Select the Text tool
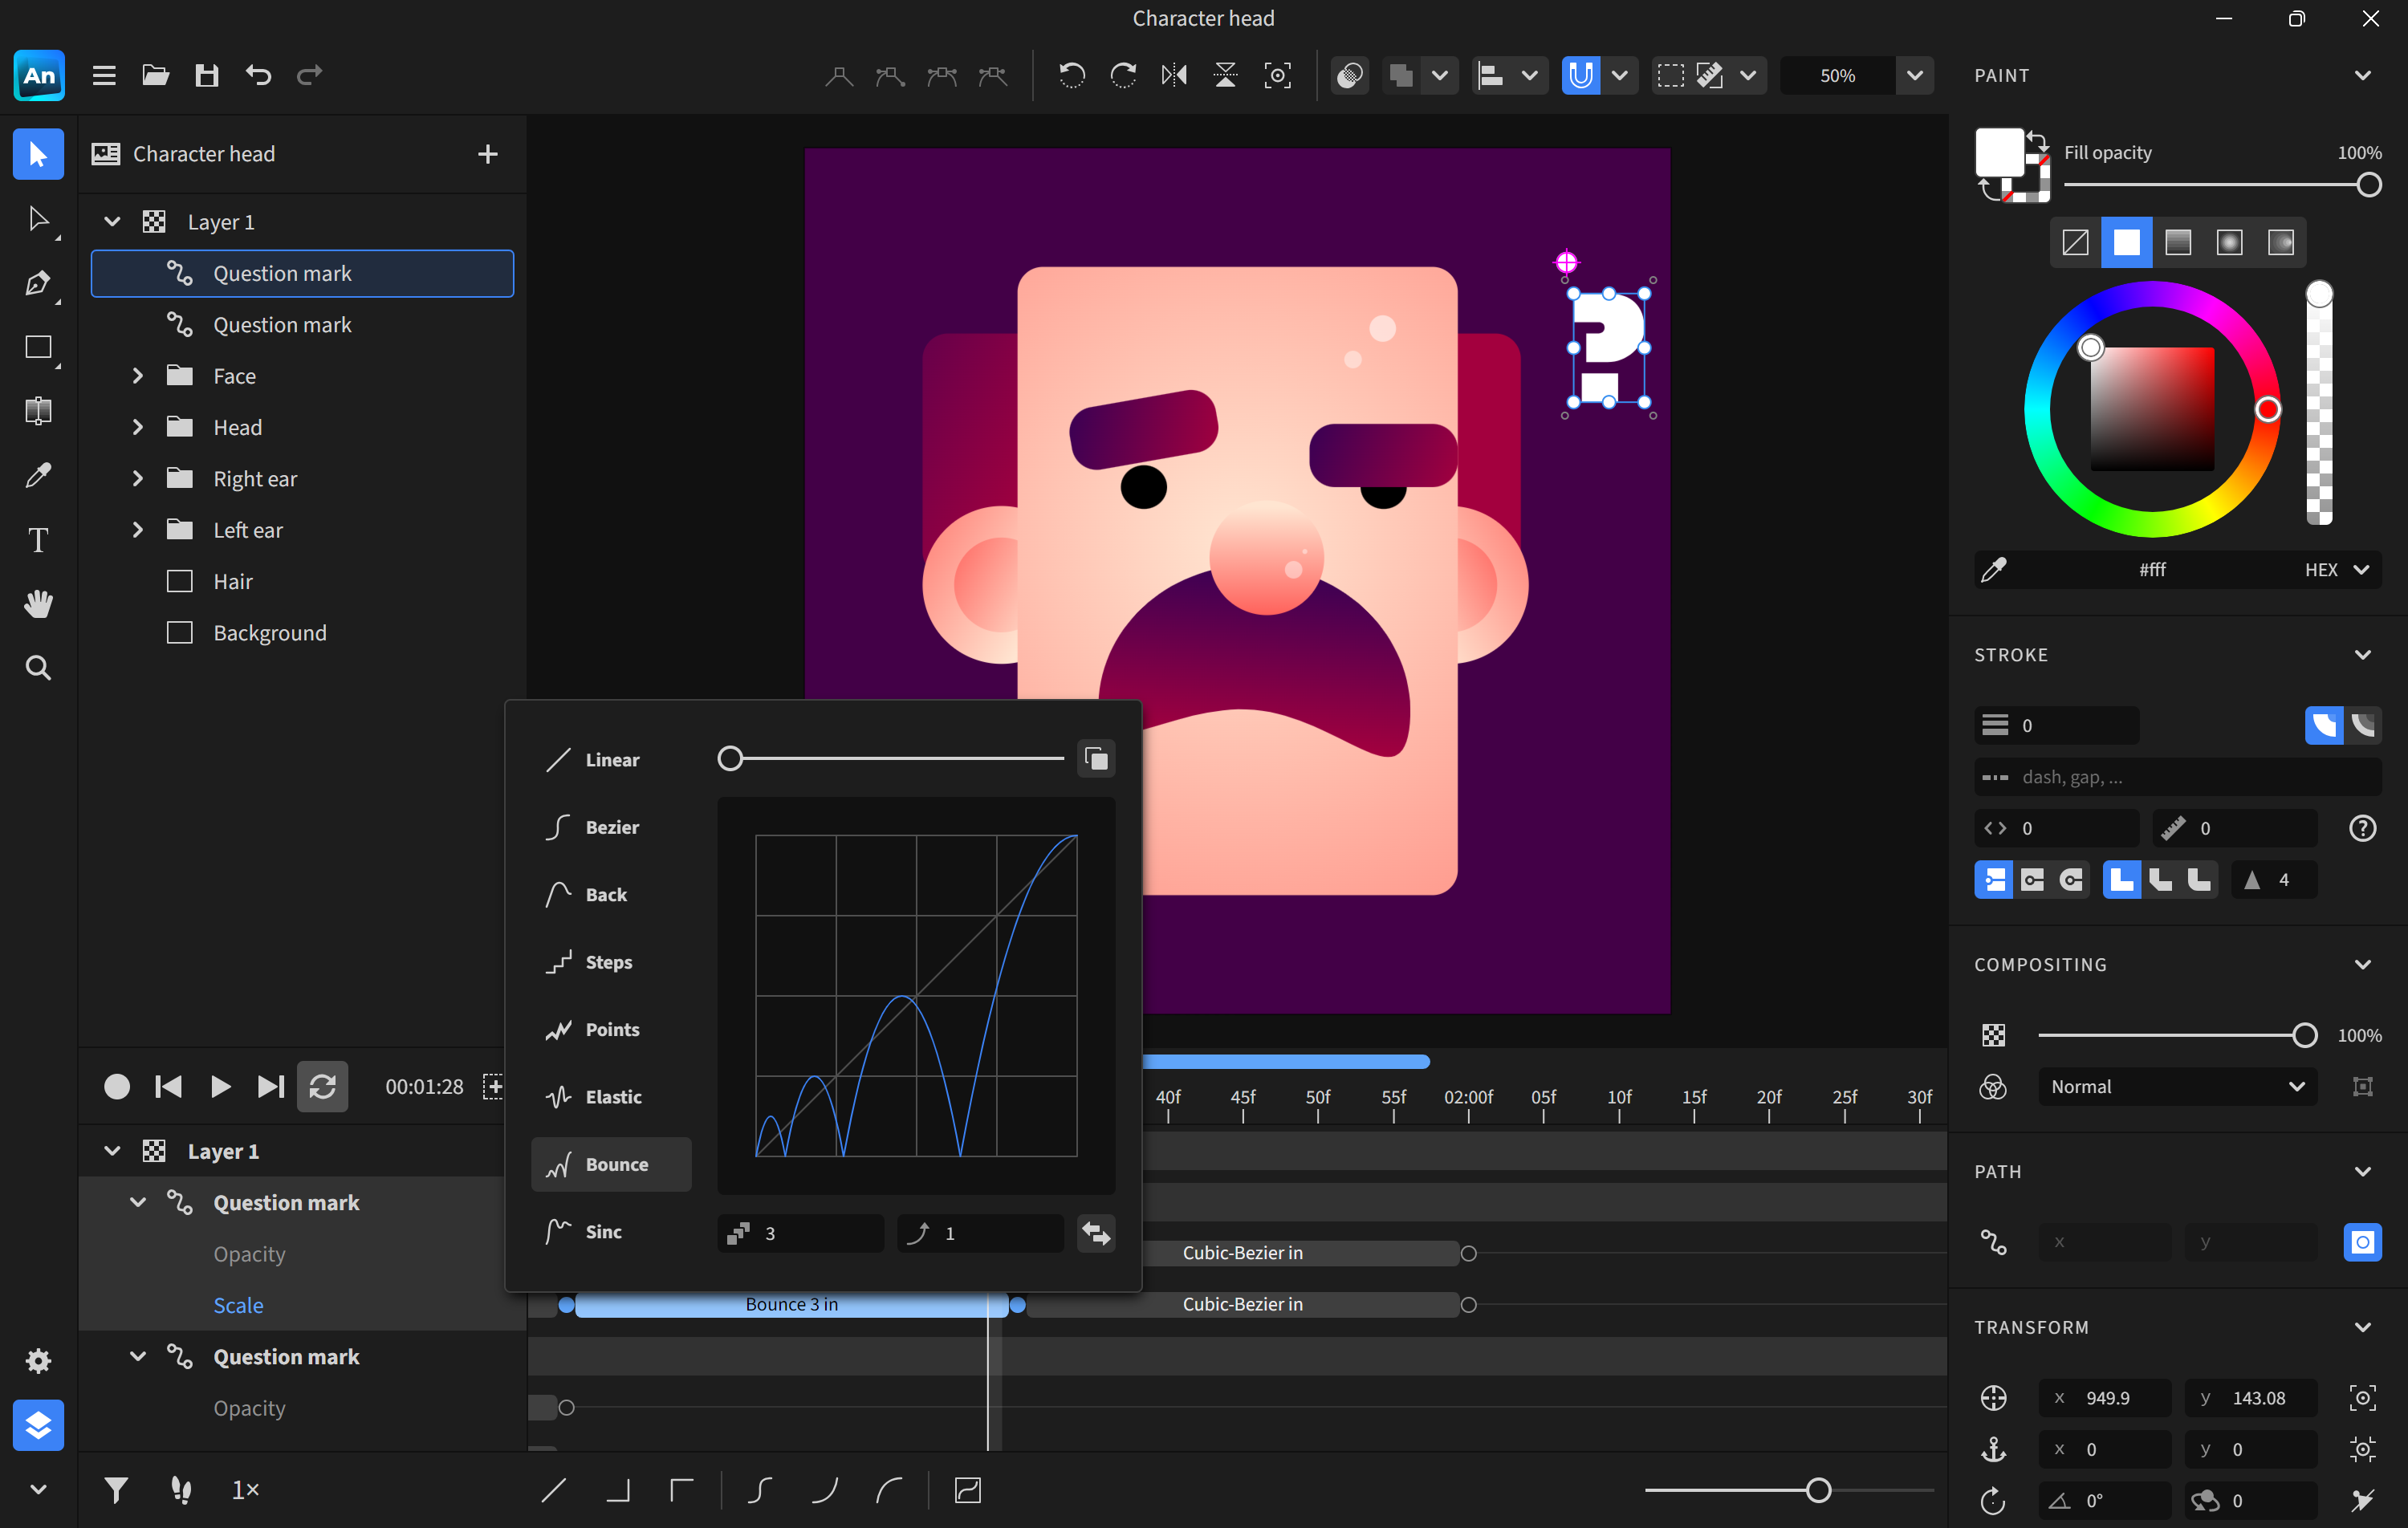This screenshot has width=2408, height=1528. (x=38, y=539)
